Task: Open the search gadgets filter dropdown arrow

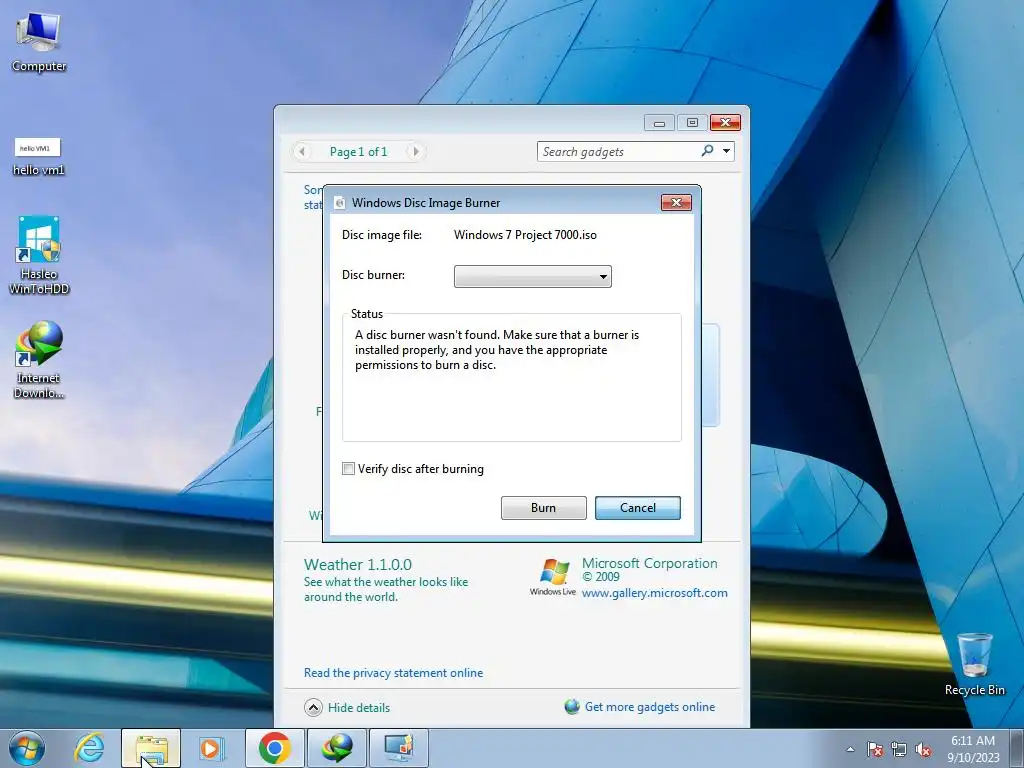Action: click(x=726, y=152)
